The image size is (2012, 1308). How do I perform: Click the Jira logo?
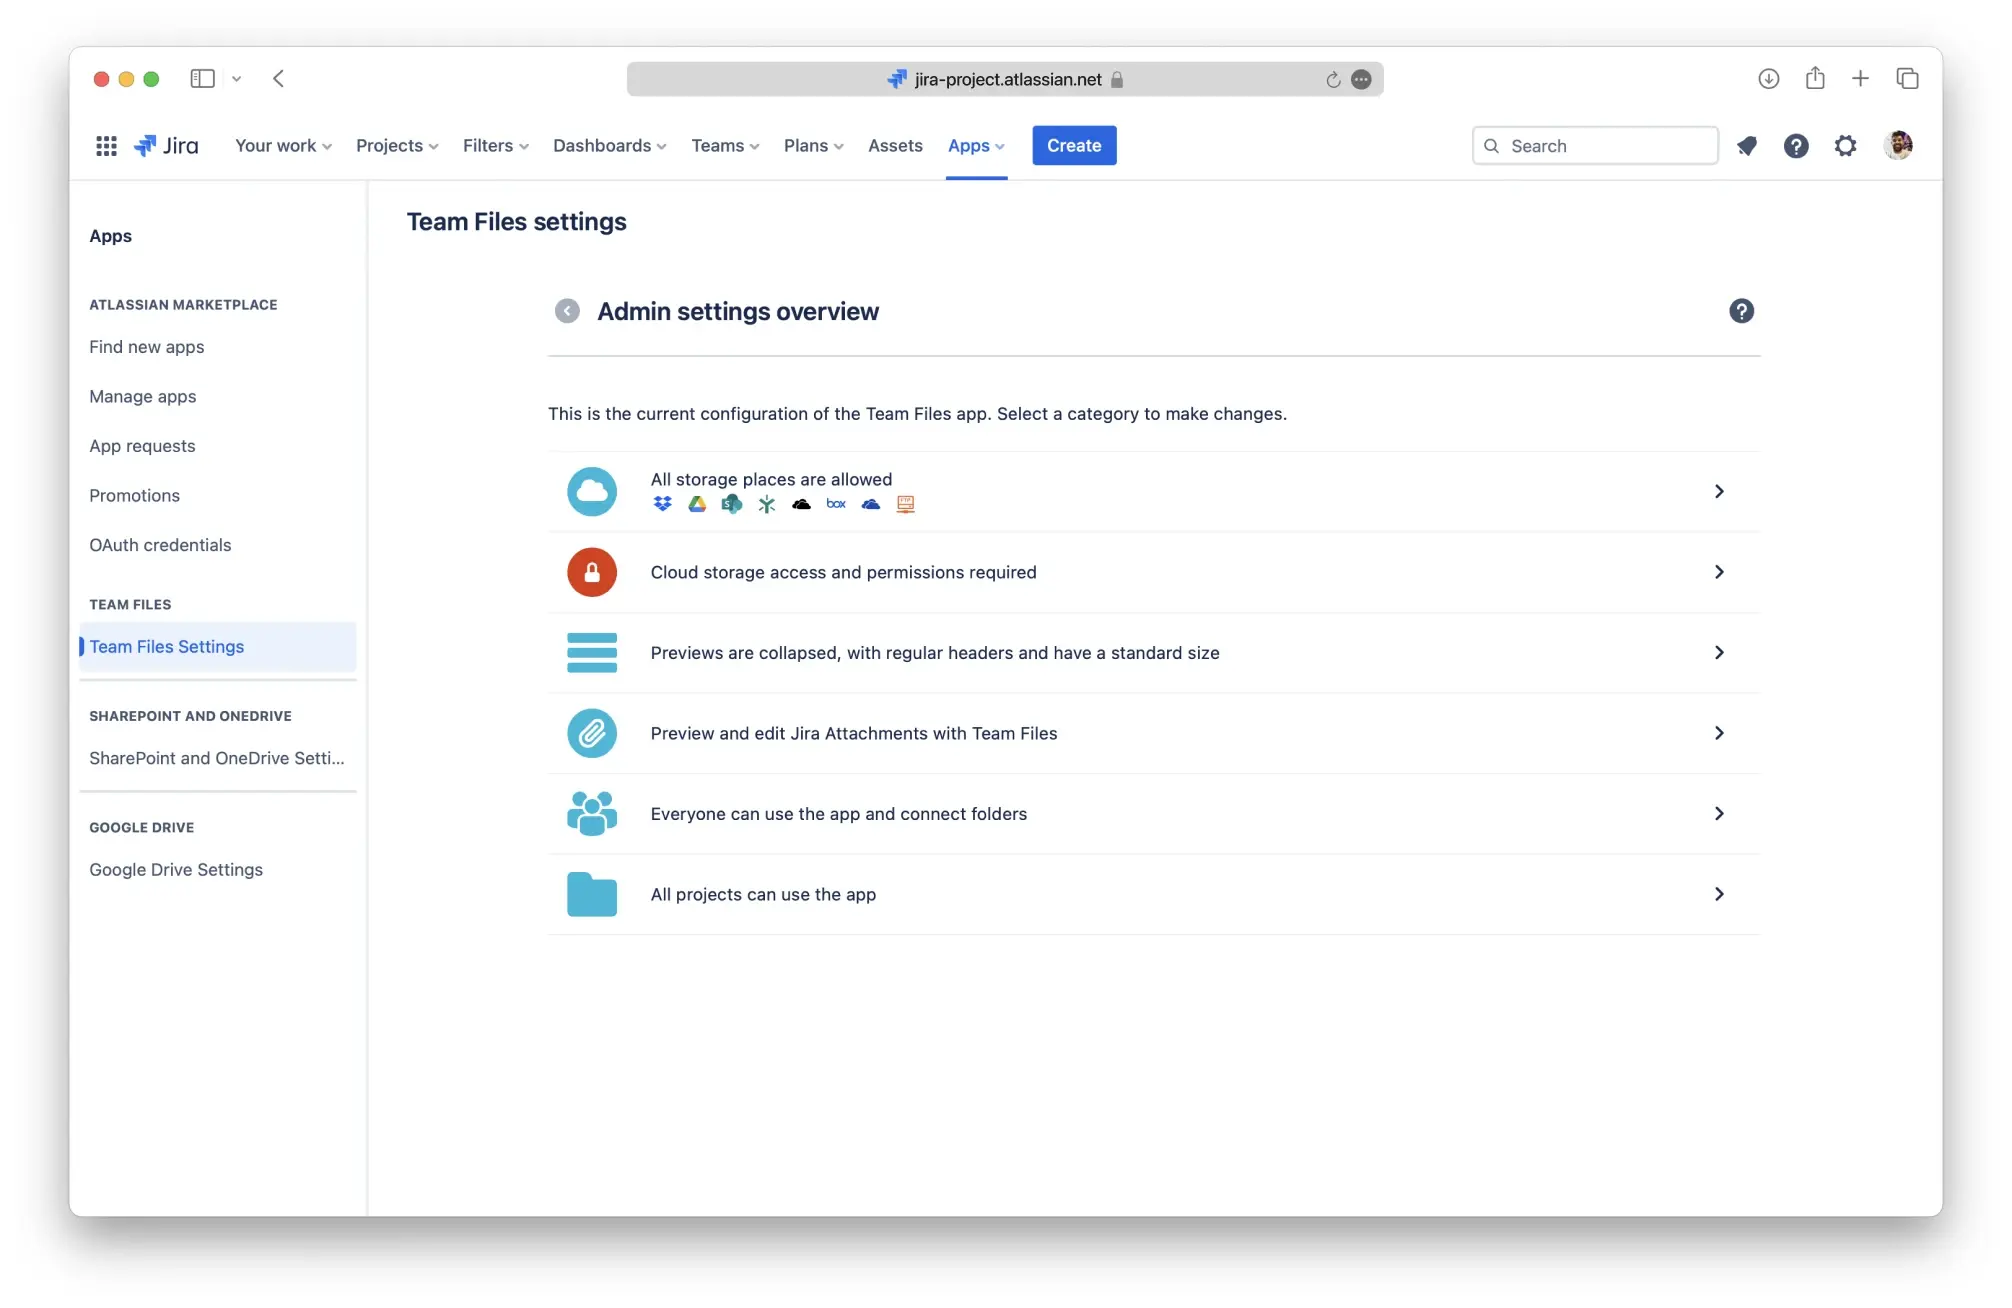[x=167, y=146]
